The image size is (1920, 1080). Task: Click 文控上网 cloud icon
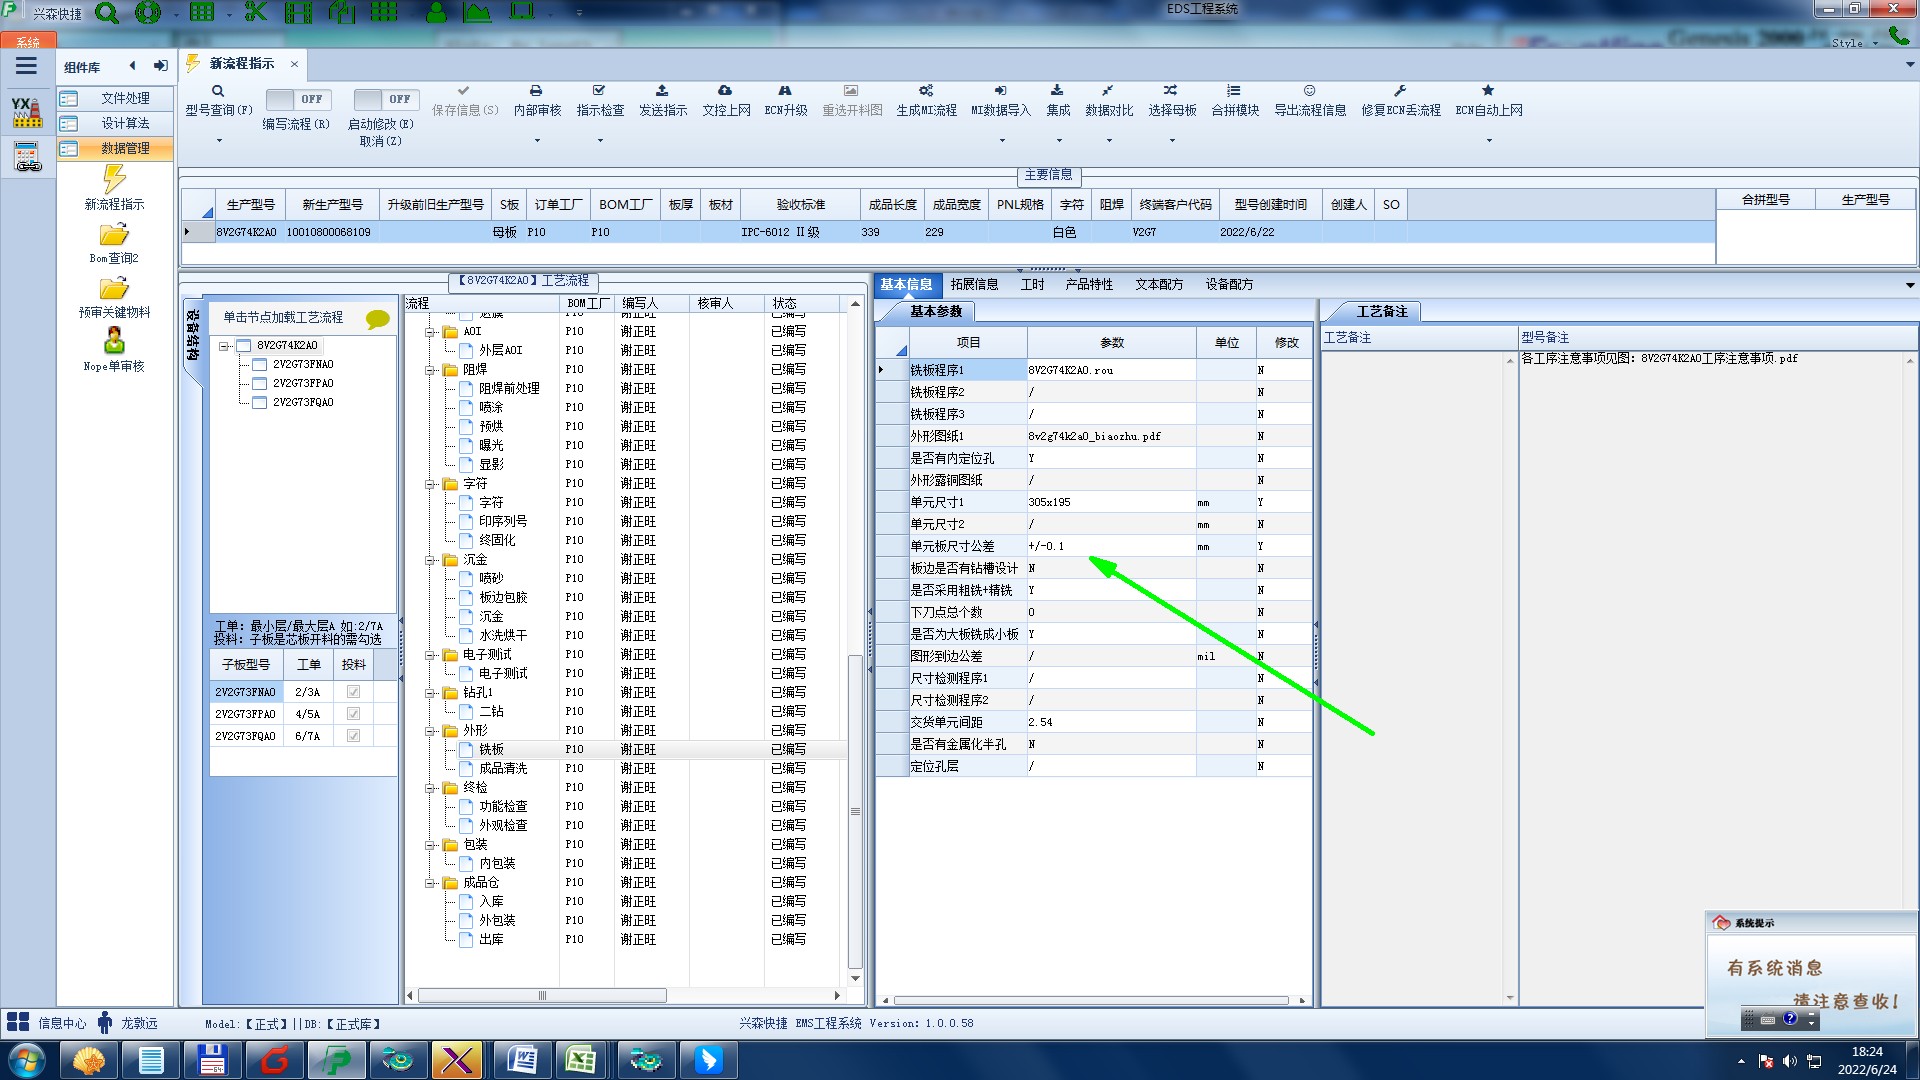(x=725, y=90)
